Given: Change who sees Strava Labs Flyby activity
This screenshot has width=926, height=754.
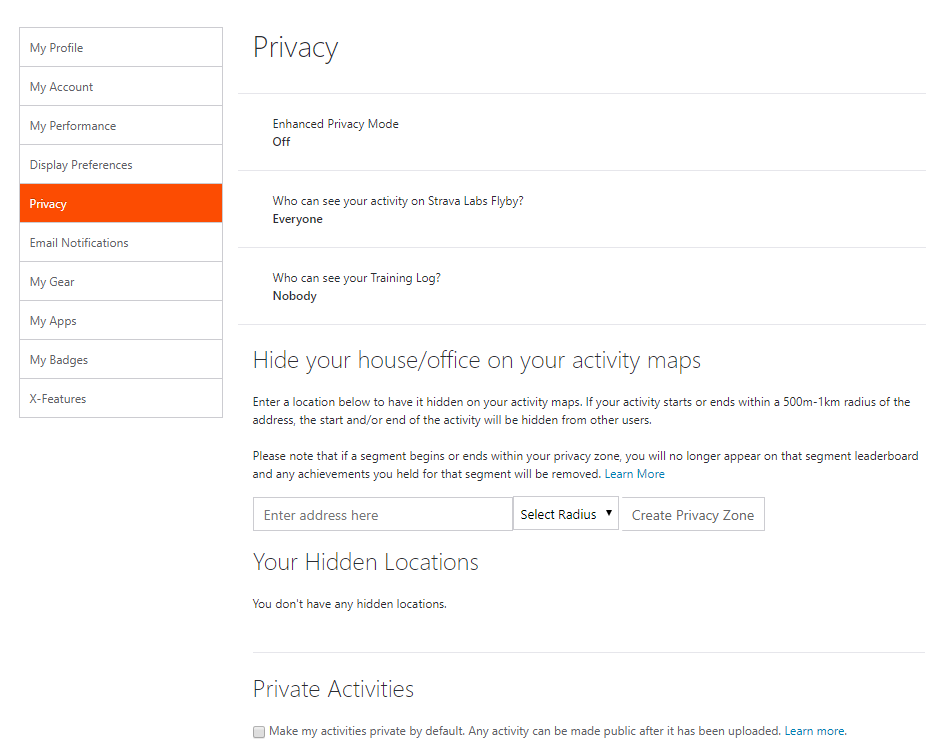Looking at the screenshot, I should tap(582, 209).
